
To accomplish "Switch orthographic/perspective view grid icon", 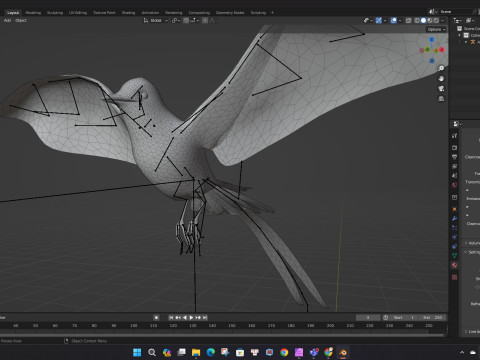I will (x=441, y=98).
